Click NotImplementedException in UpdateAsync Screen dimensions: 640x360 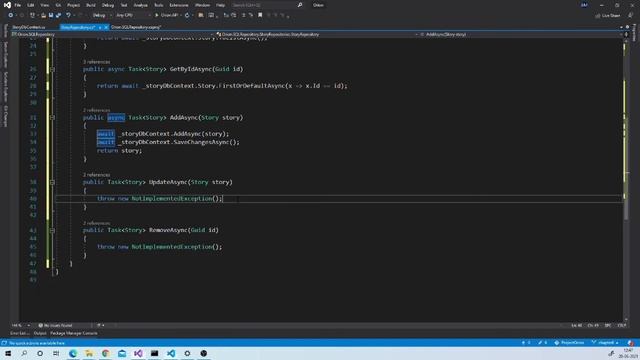tap(171, 198)
